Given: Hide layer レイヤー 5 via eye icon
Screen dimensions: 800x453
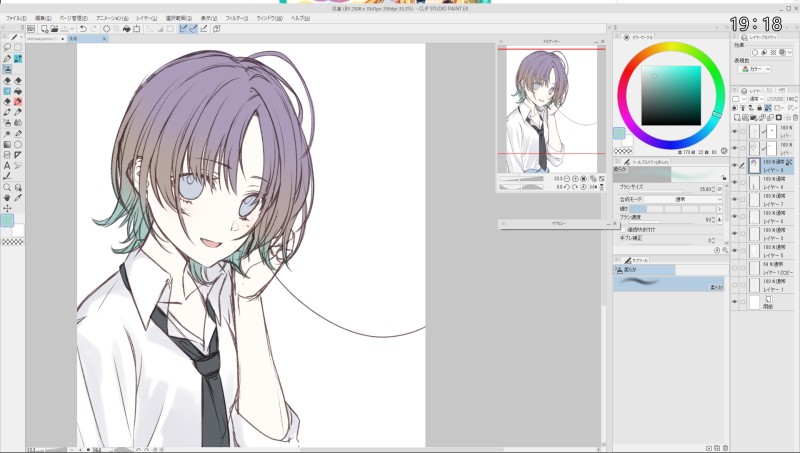Looking at the screenshot, I should [735, 250].
